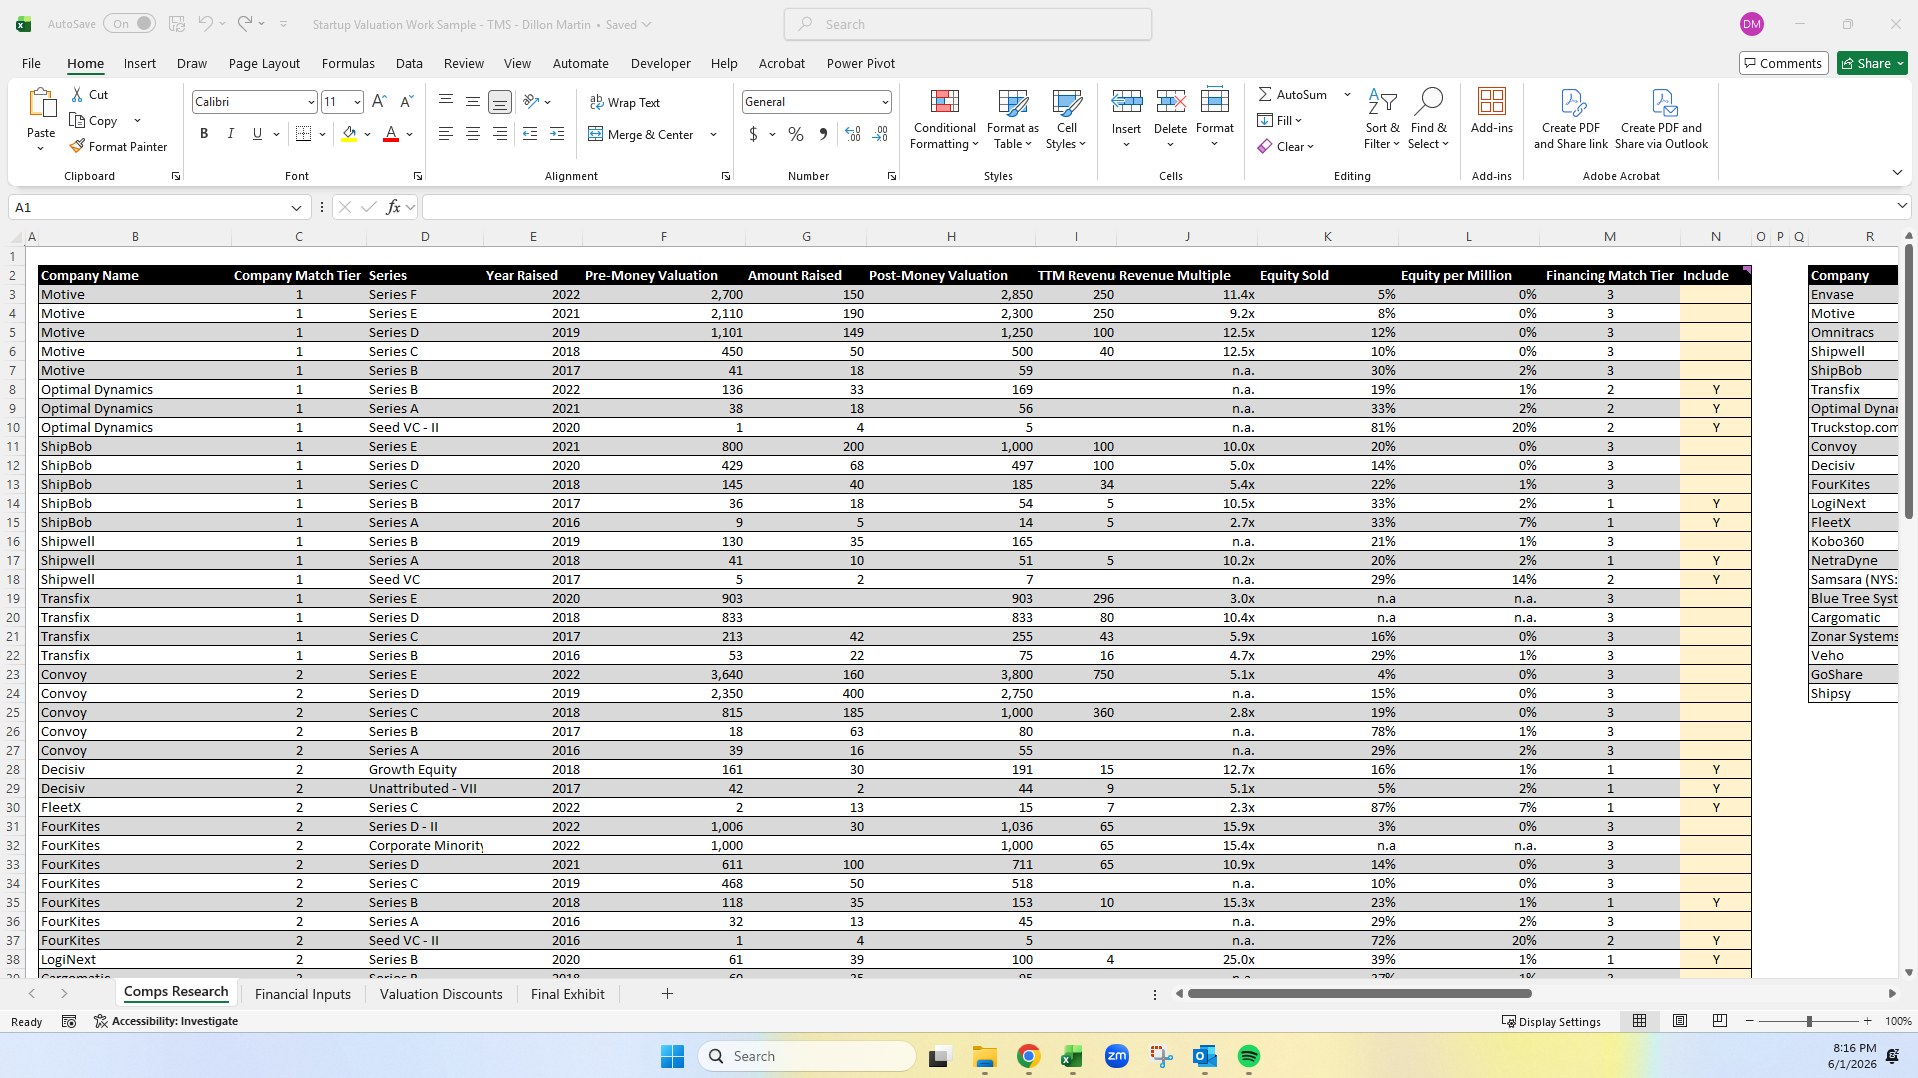The height and width of the screenshot is (1078, 1918).
Task: Toggle Underline formatting
Action: click(x=257, y=133)
